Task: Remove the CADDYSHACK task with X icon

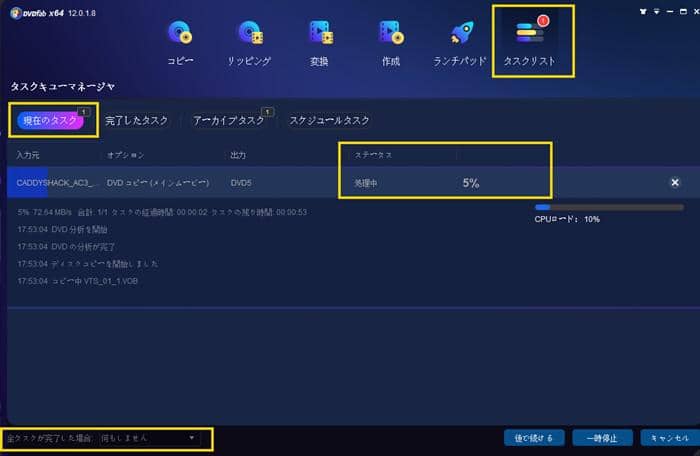Action: [674, 183]
